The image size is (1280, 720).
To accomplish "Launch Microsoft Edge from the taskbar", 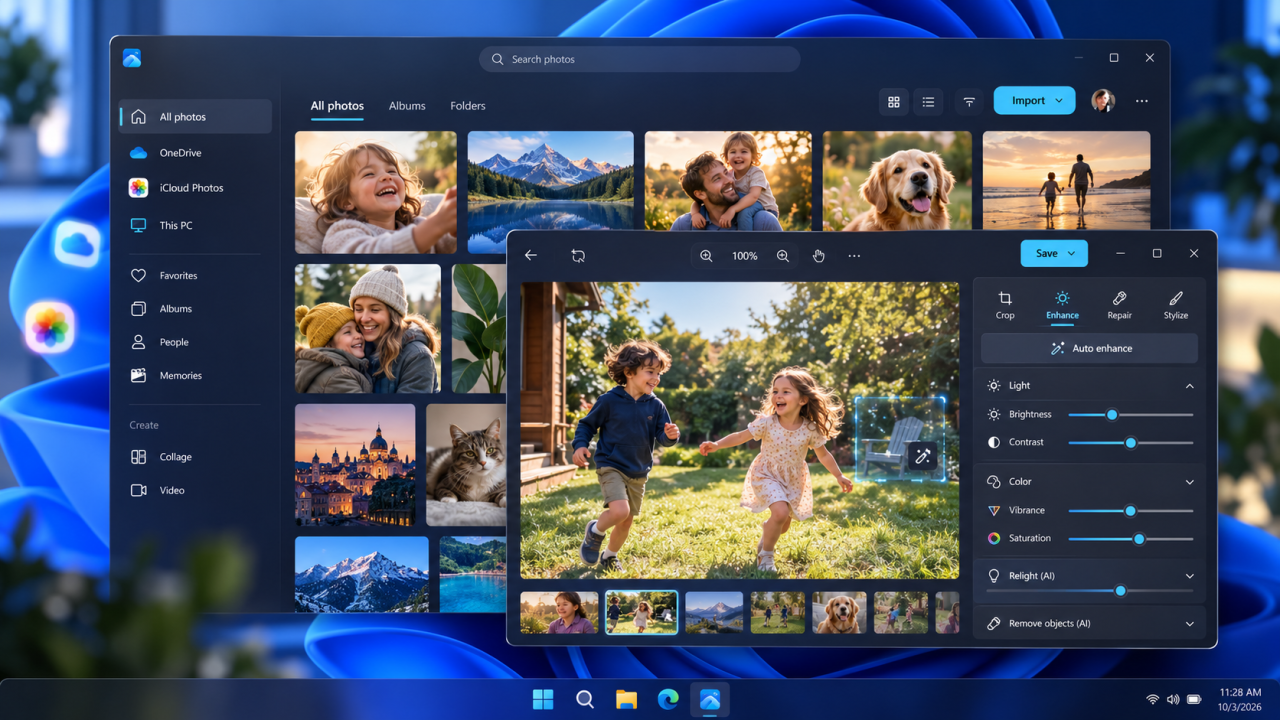I will [668, 700].
